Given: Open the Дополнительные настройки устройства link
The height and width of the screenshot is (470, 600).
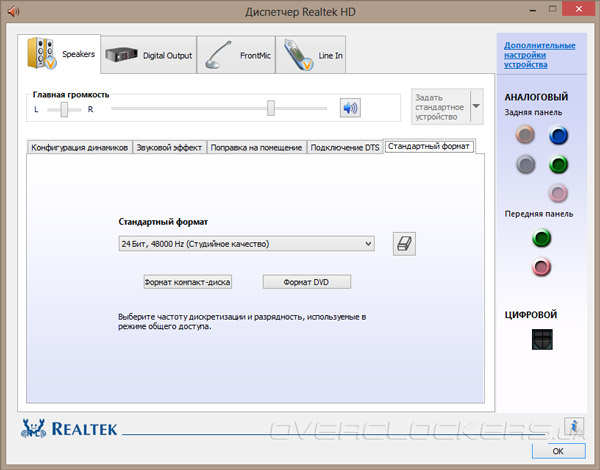Looking at the screenshot, I should click(x=540, y=55).
